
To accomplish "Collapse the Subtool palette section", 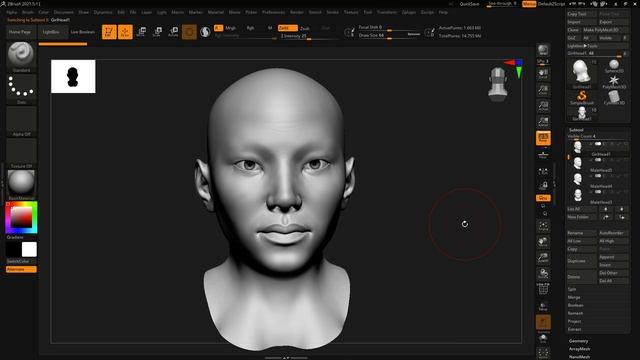I will click(x=576, y=130).
